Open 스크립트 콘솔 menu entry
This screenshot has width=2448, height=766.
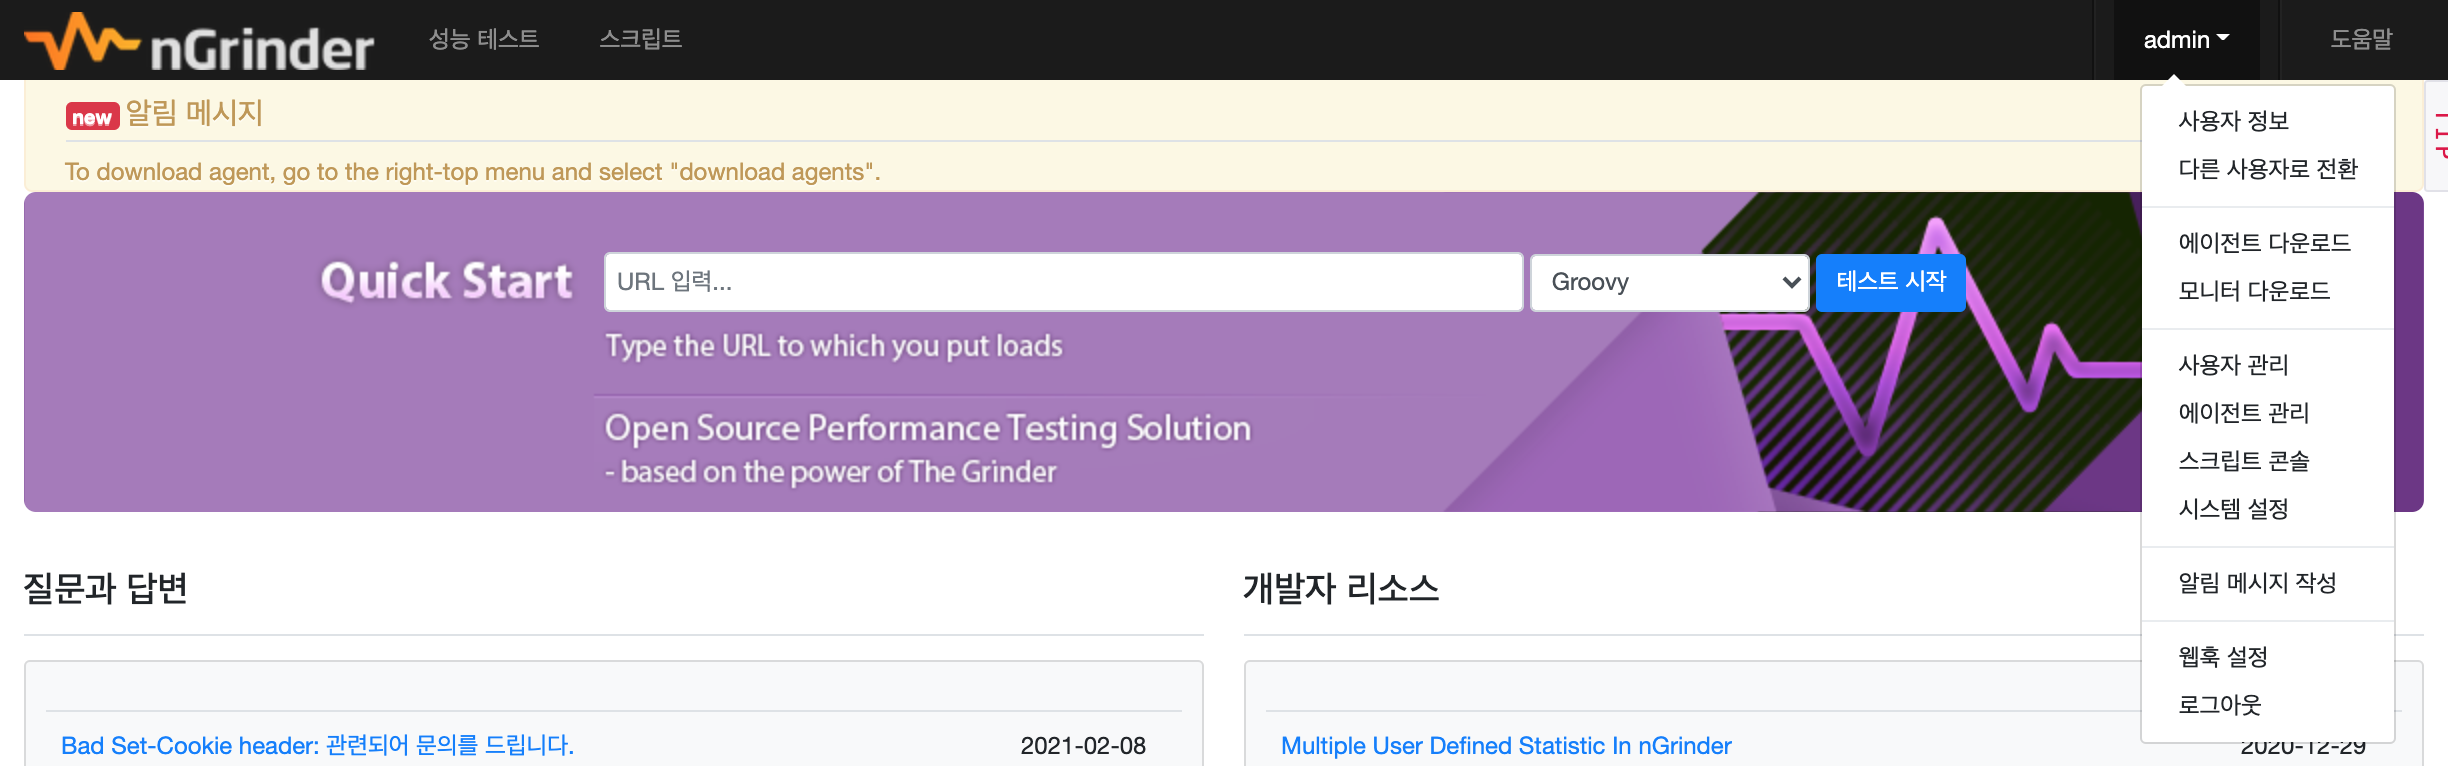(x=2244, y=461)
